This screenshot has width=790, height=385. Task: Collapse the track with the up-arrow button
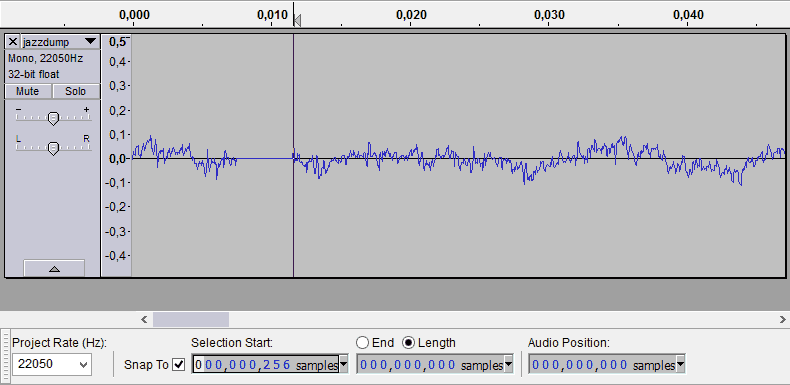pyautogui.click(x=54, y=269)
